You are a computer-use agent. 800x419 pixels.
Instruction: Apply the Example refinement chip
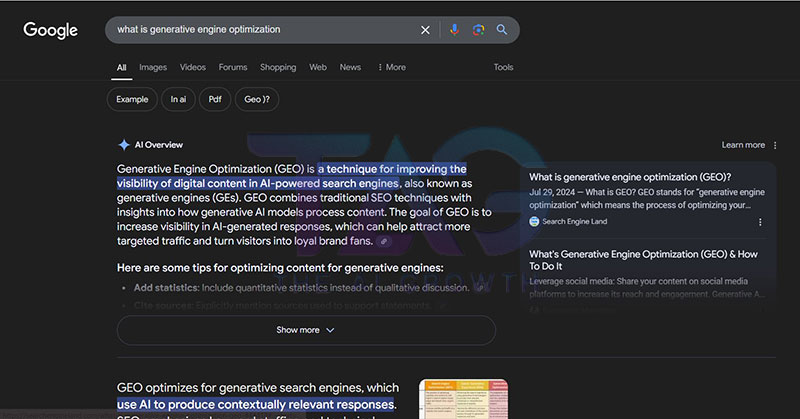pos(132,100)
